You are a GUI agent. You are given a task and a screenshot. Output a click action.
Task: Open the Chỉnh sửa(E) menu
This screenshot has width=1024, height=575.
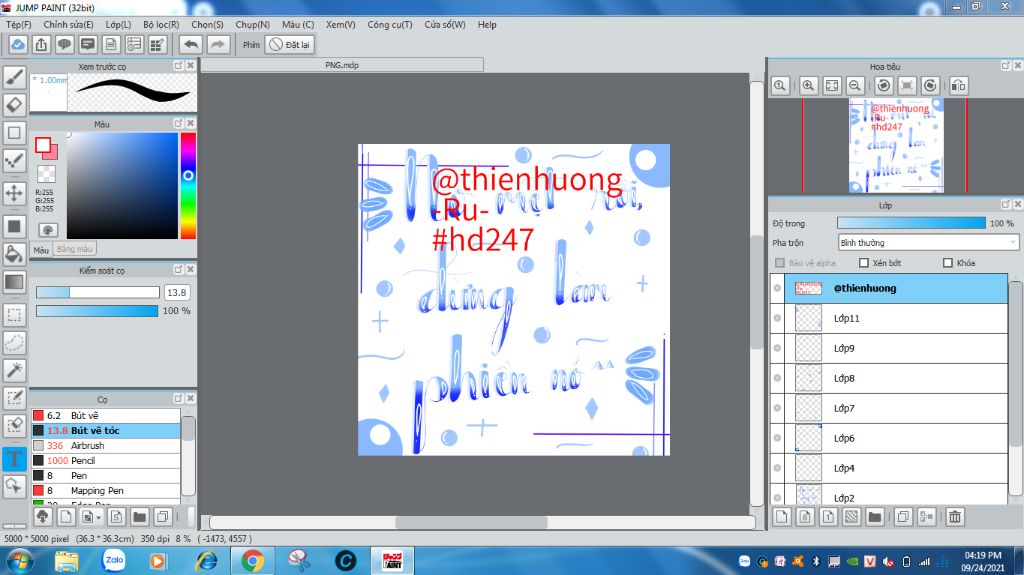(69, 24)
